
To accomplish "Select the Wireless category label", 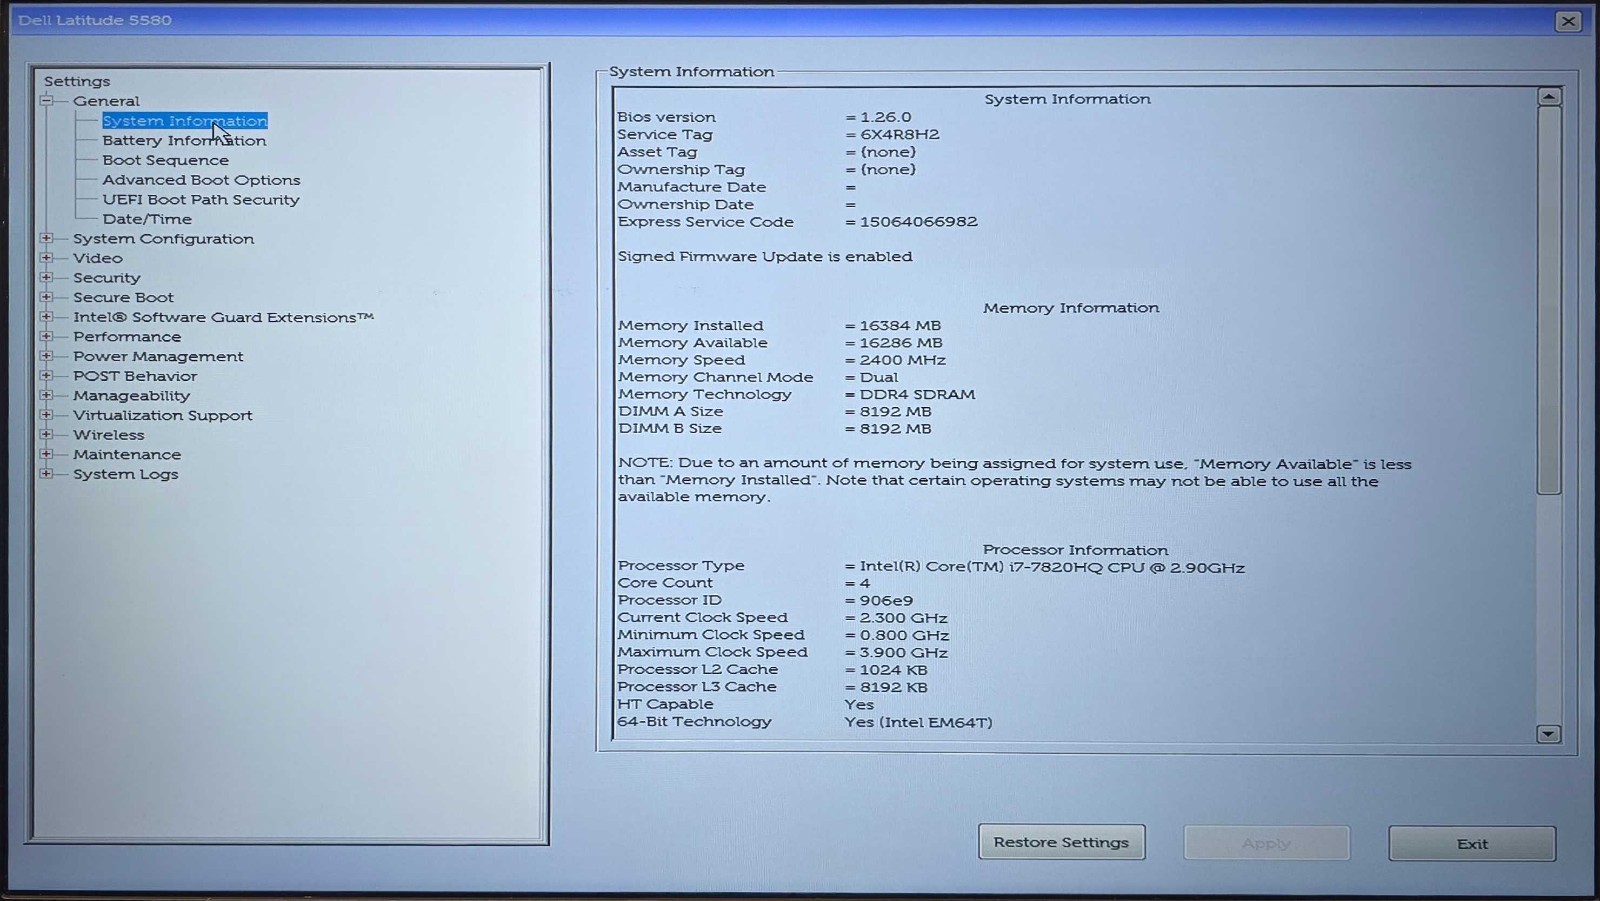I will click(x=109, y=435).
